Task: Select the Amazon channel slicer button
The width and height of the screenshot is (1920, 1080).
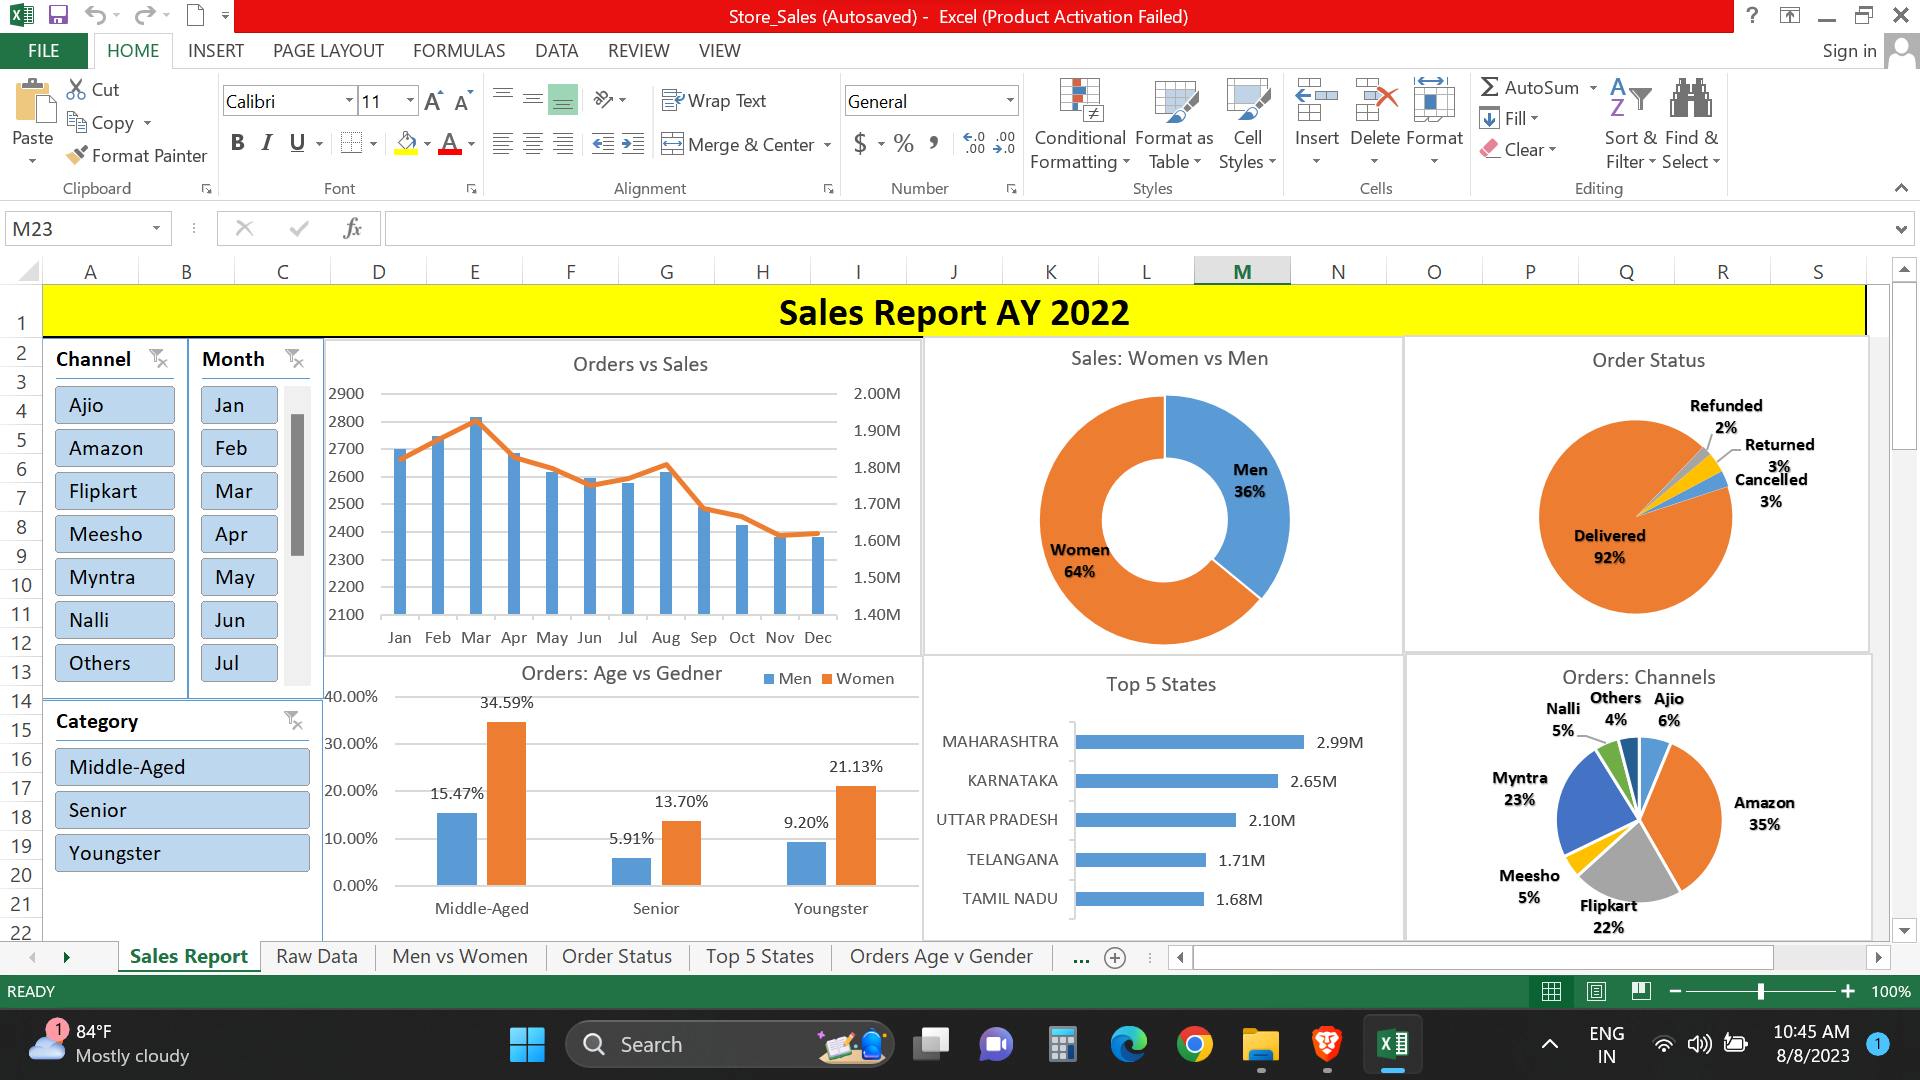Action: (x=115, y=448)
